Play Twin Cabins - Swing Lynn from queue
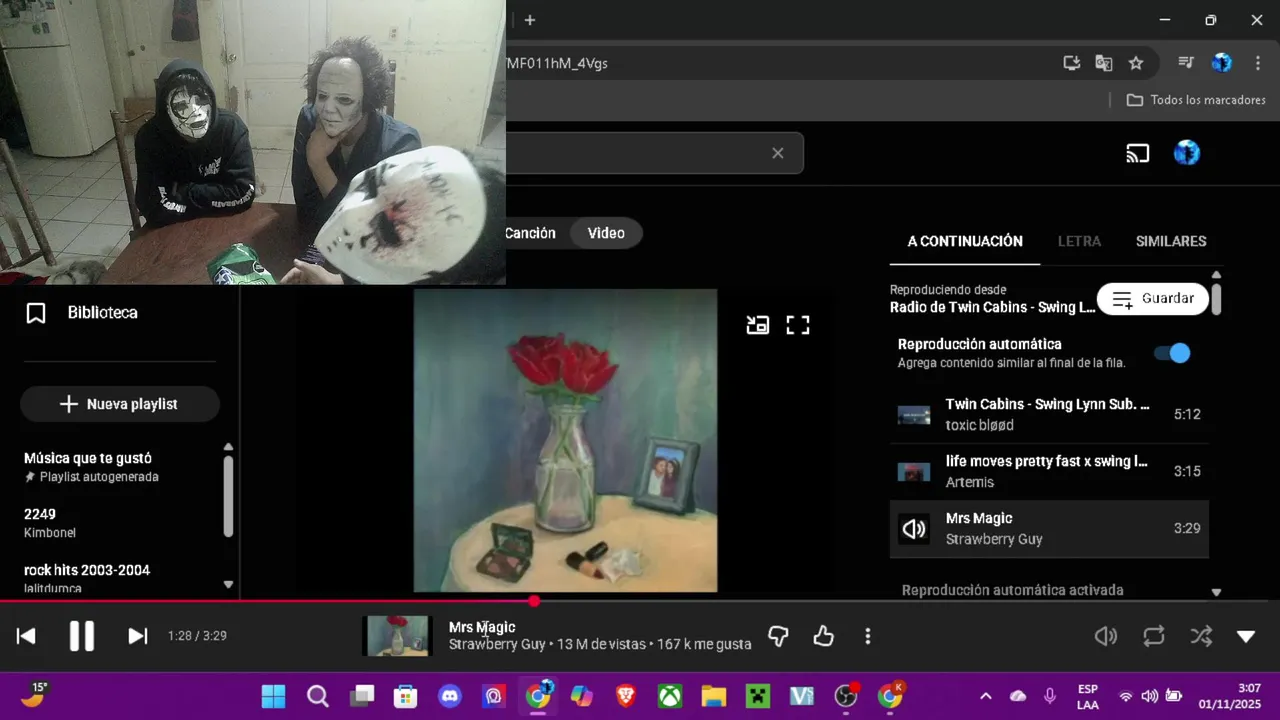Screen dimensions: 1280x720 click(x=1049, y=414)
